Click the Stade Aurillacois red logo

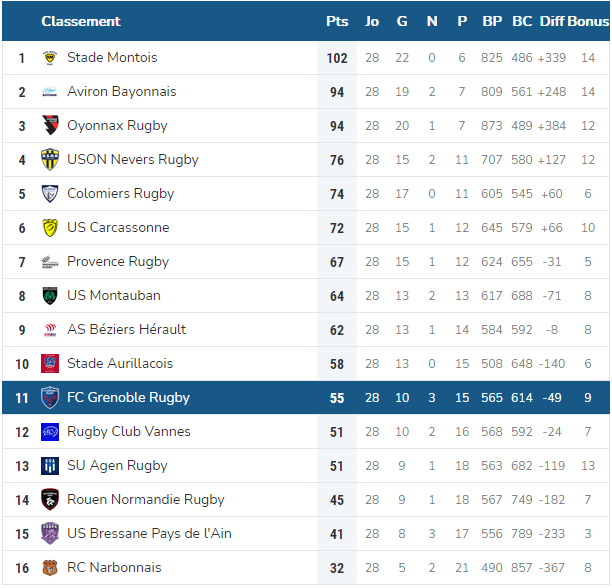50,364
